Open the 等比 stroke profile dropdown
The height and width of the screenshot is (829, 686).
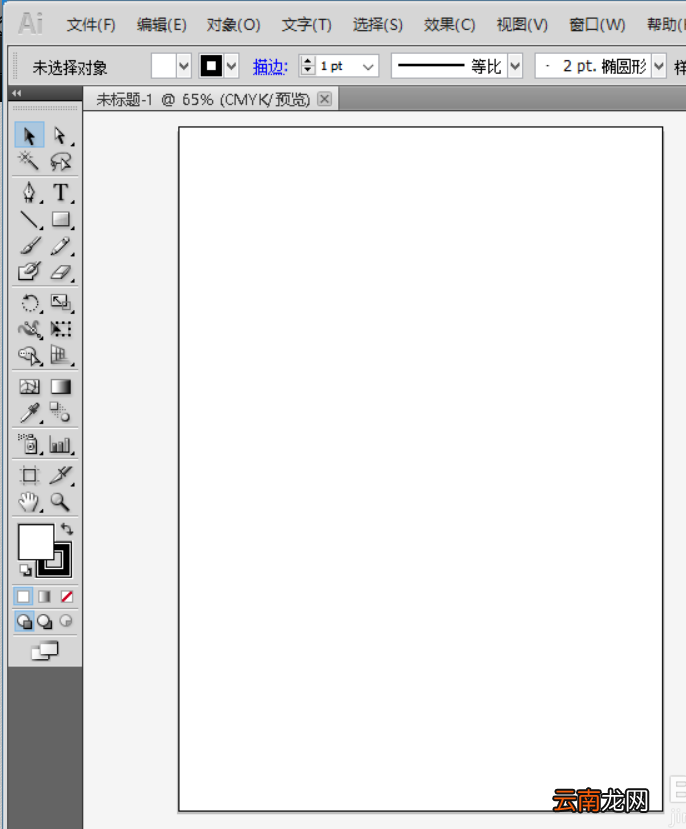(x=515, y=67)
